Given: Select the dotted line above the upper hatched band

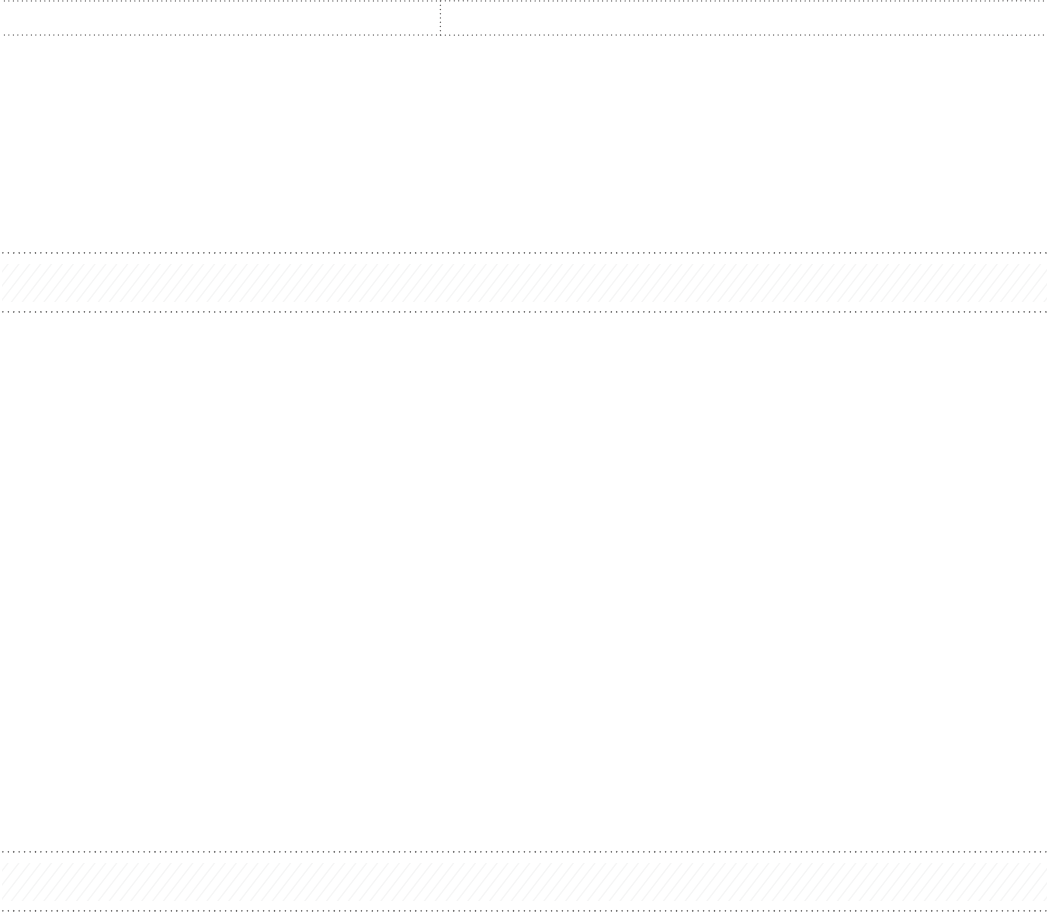Looking at the screenshot, I should (525, 252).
